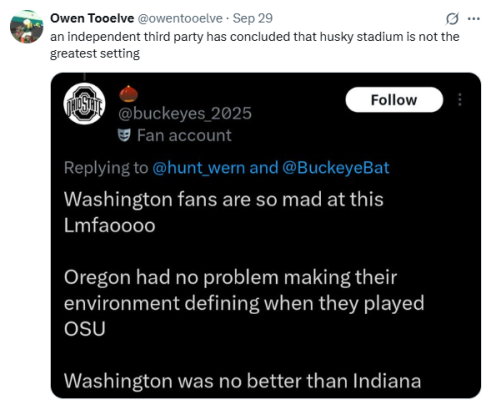Open the Sep 29 timestamp link
The image size is (491, 400).
tap(253, 18)
